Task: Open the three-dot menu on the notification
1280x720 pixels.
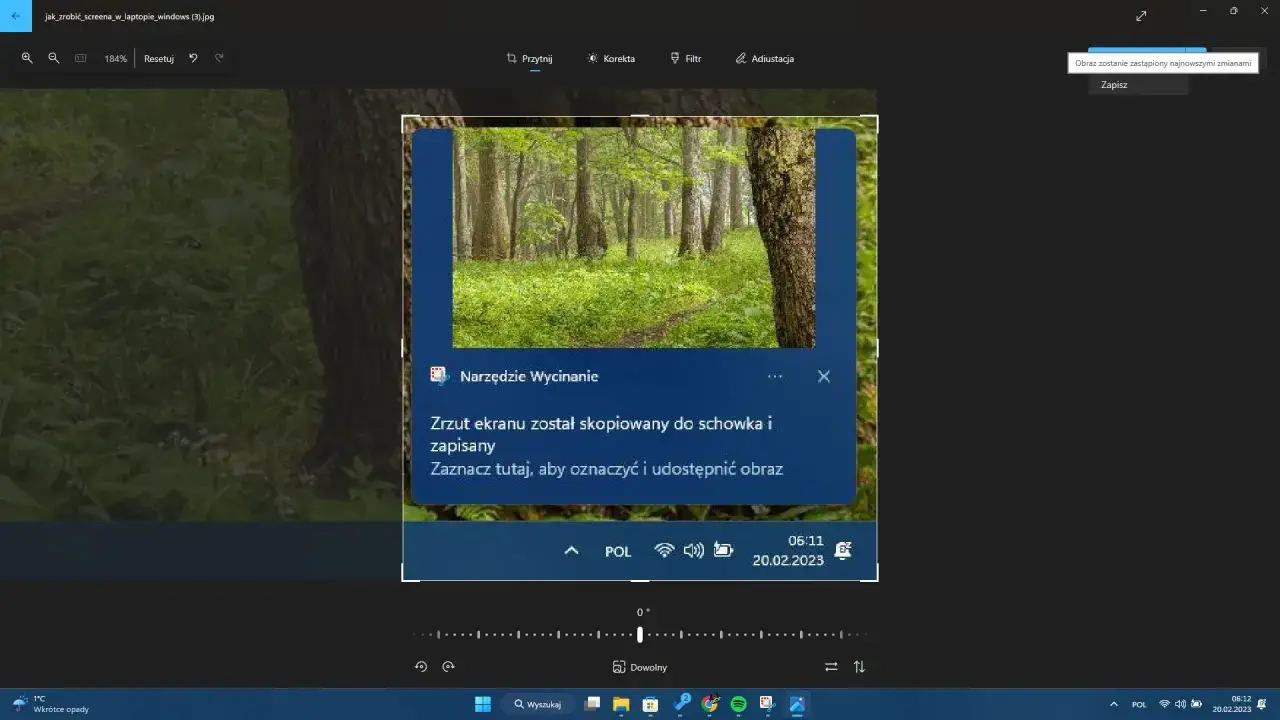Action: 775,376
